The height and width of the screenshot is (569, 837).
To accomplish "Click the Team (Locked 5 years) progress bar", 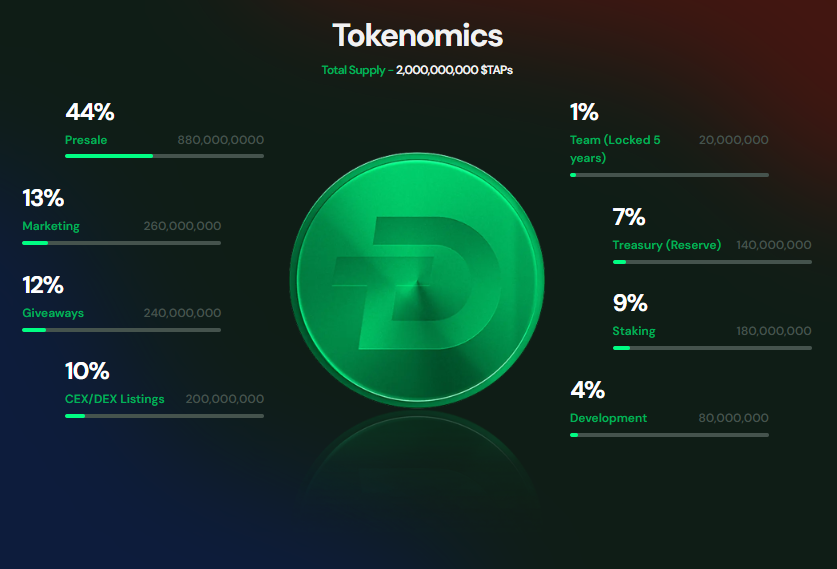I will pyautogui.click(x=669, y=175).
